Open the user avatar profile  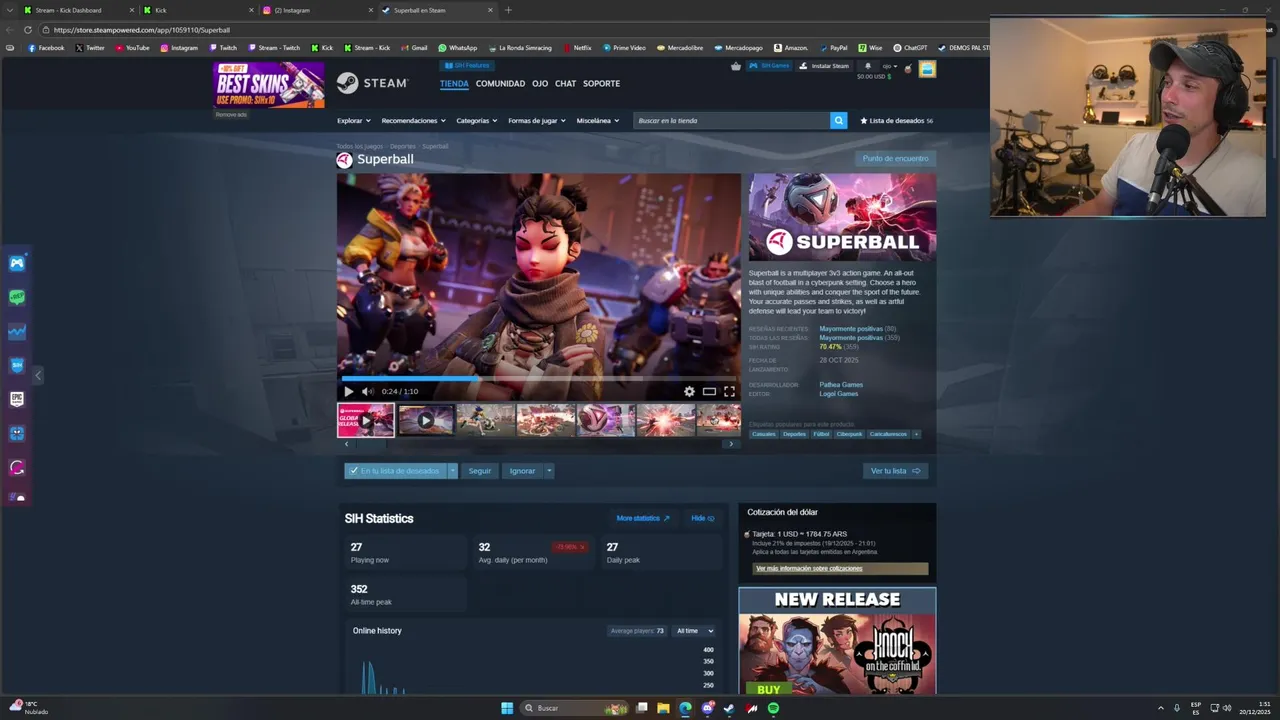click(x=927, y=69)
